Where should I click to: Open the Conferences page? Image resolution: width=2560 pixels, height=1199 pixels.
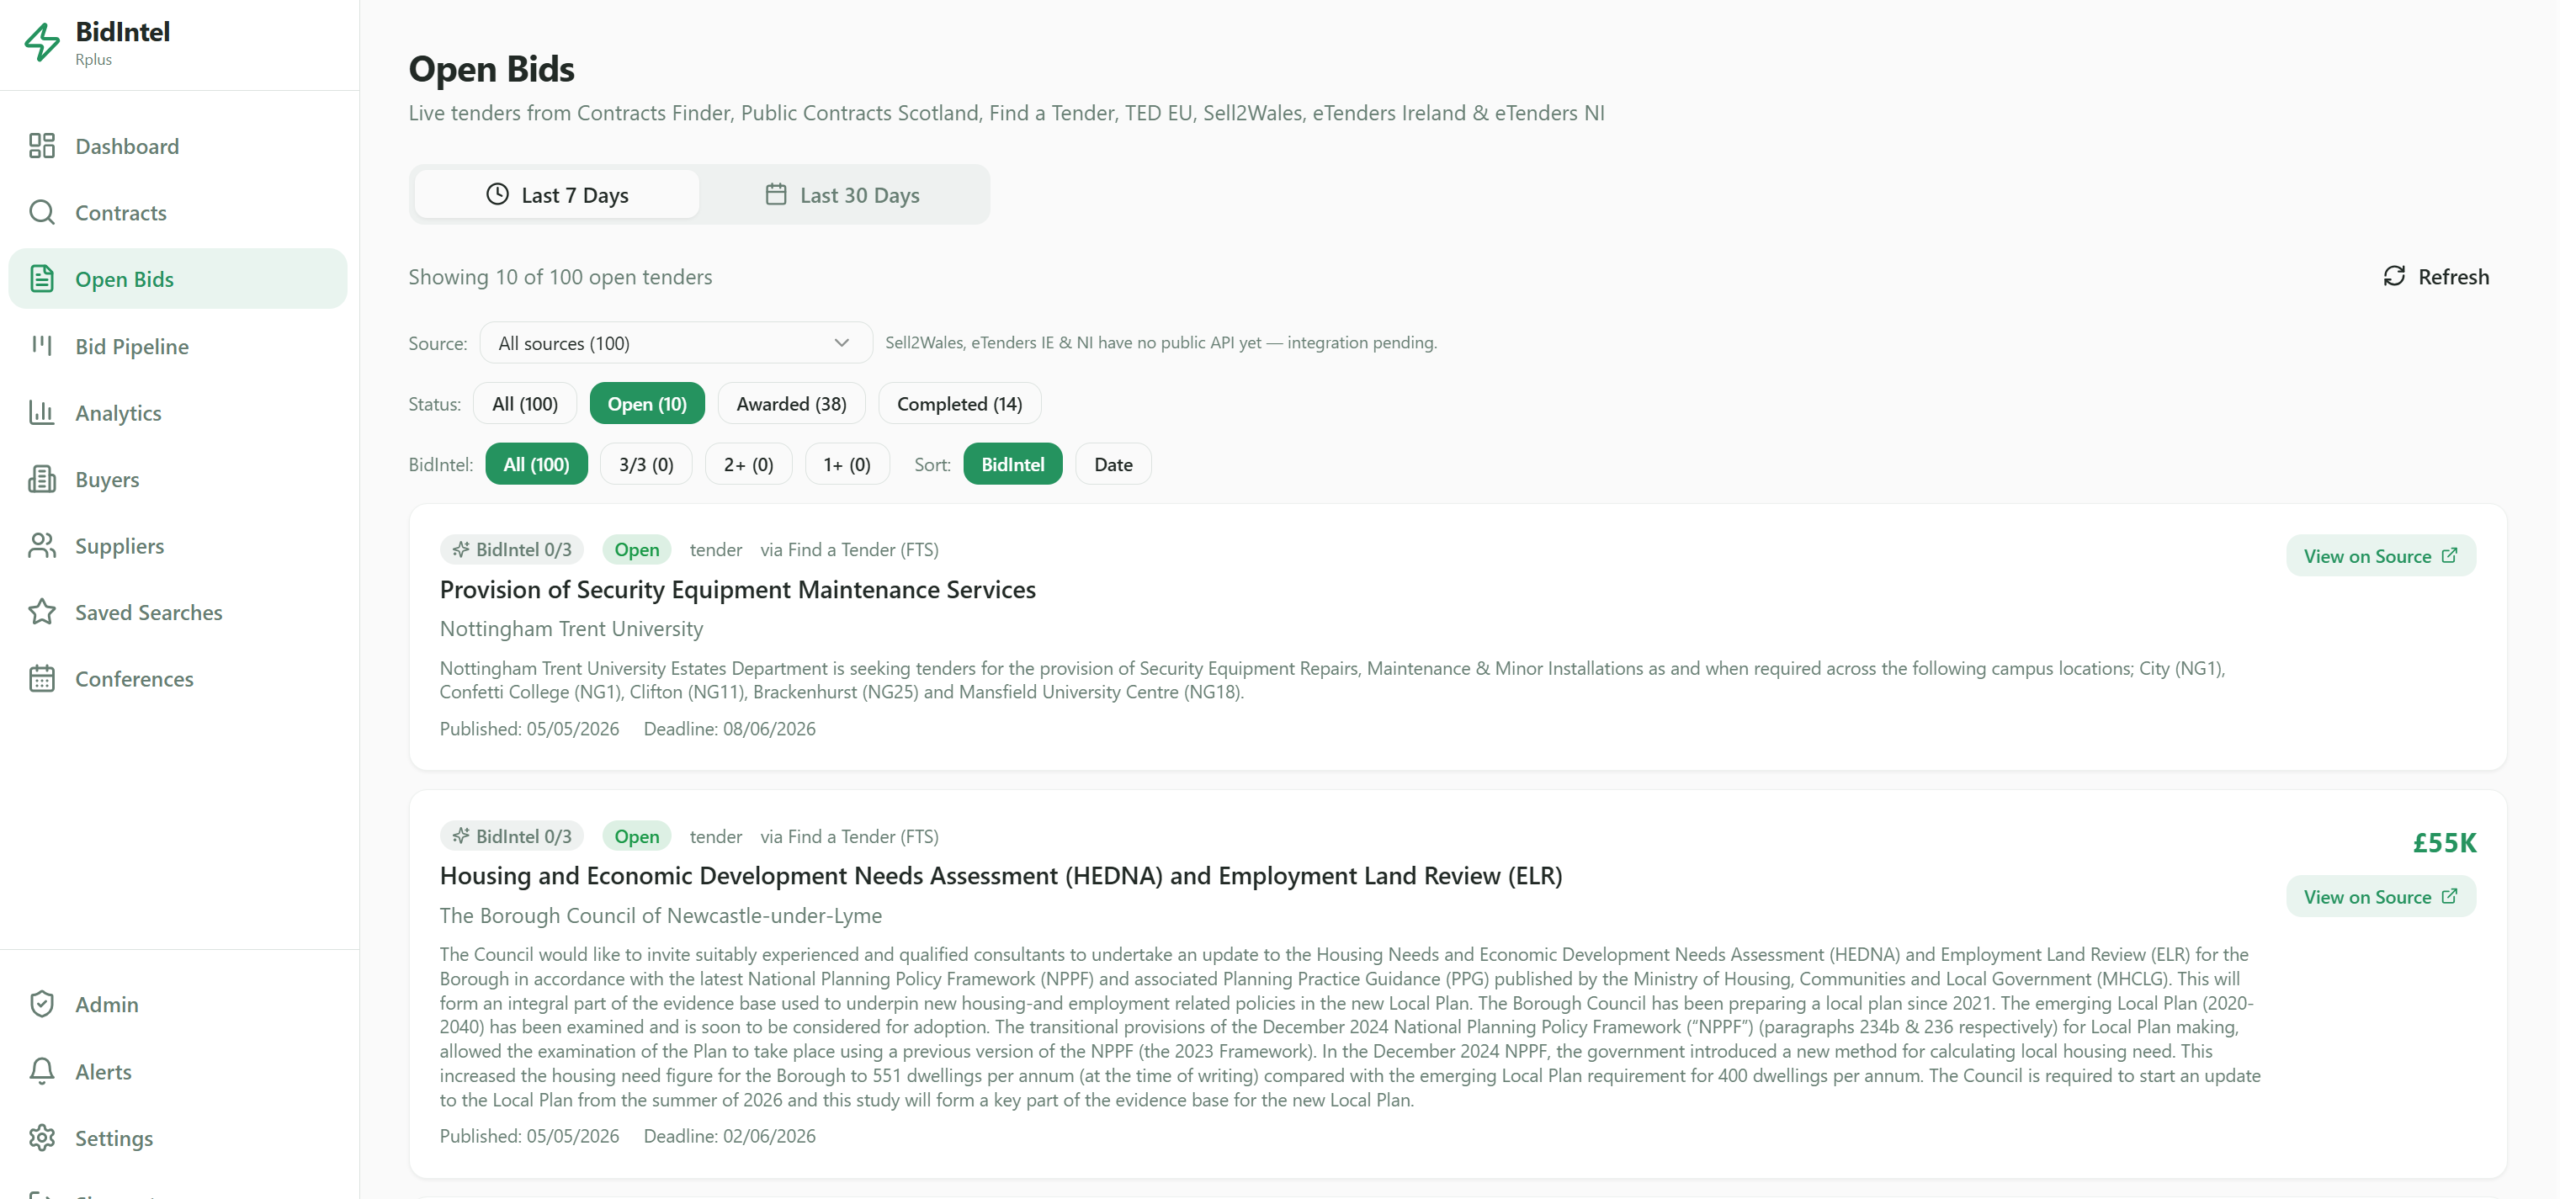[178, 679]
